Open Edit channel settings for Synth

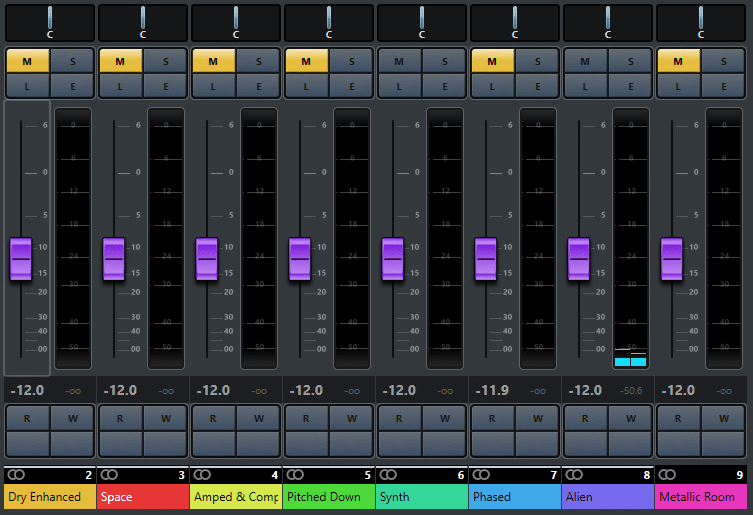click(444, 86)
